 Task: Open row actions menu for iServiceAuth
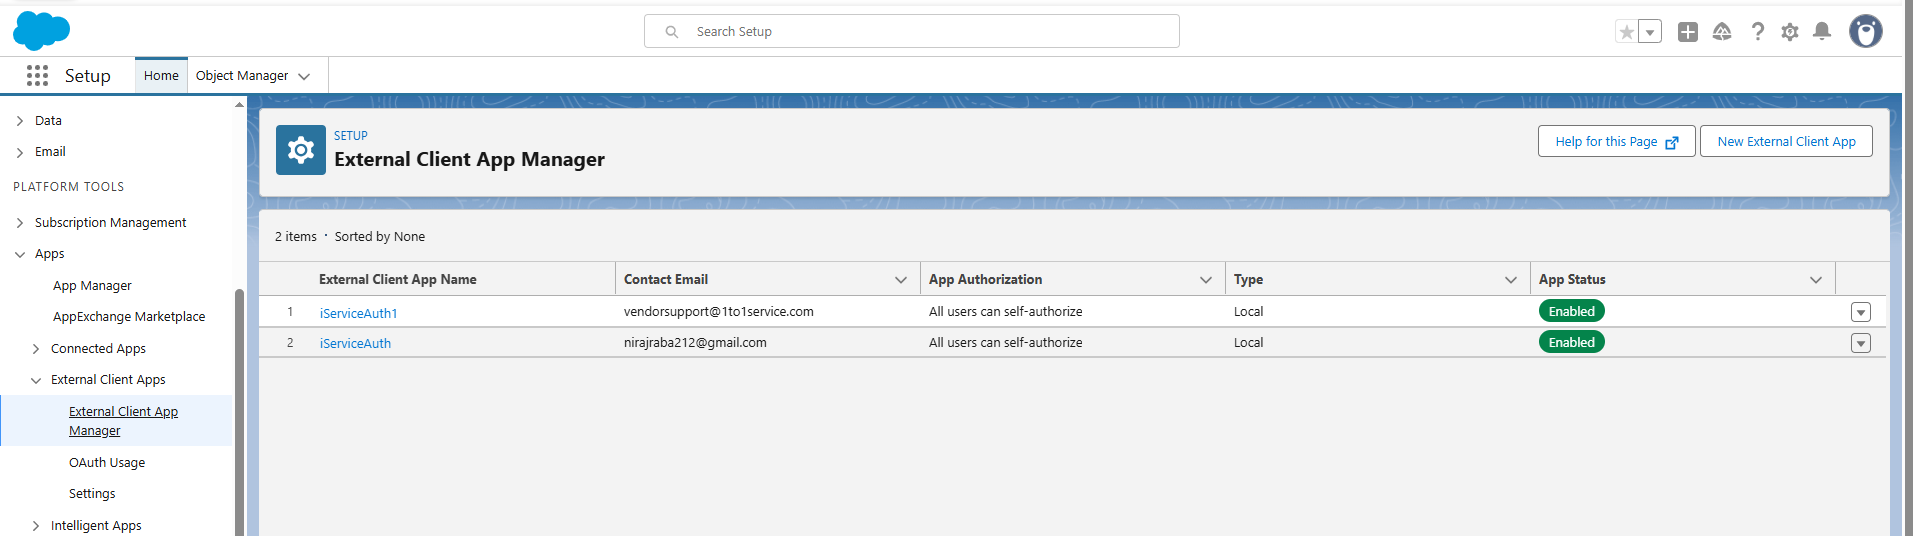pyautogui.click(x=1860, y=343)
